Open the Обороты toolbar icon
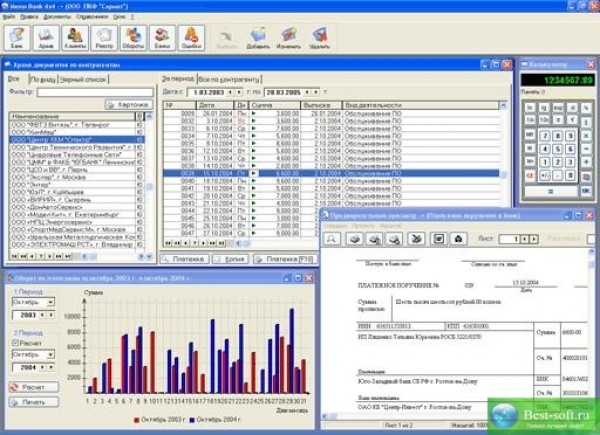 pos(133,38)
